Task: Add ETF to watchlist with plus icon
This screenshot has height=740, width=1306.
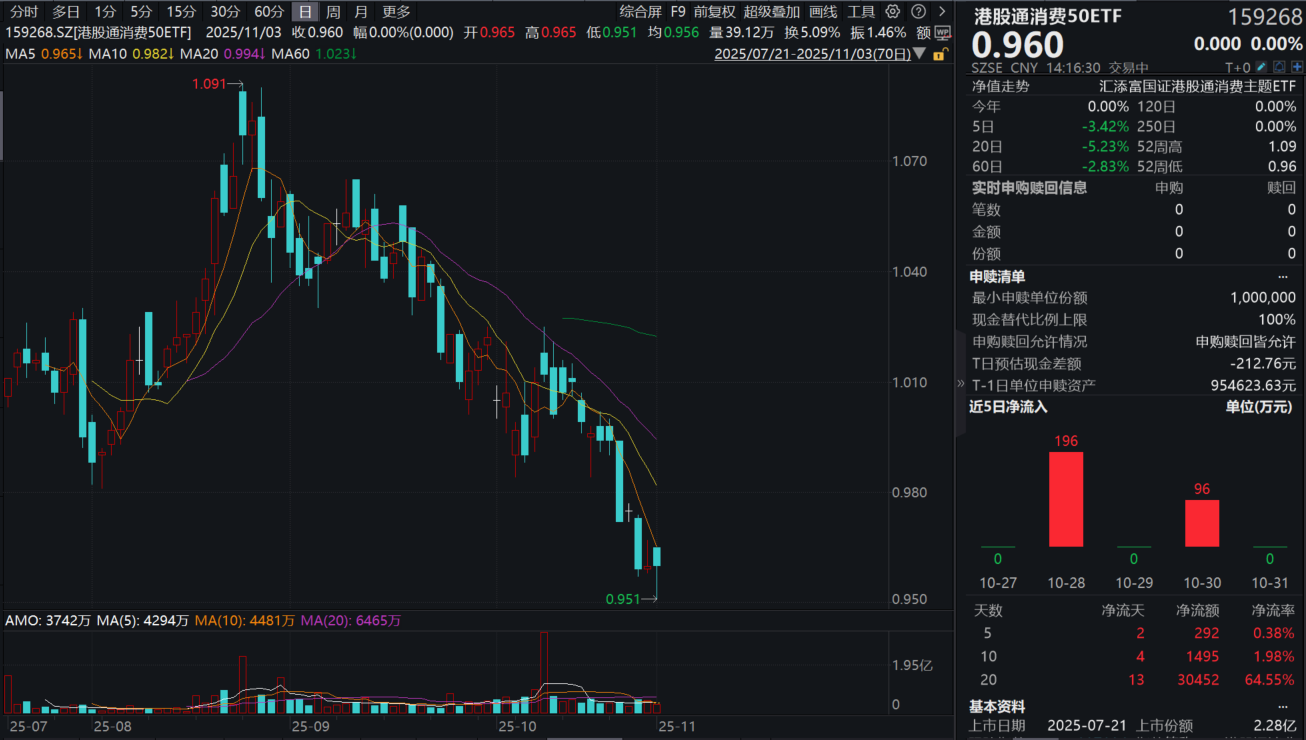Action: click(1296, 67)
